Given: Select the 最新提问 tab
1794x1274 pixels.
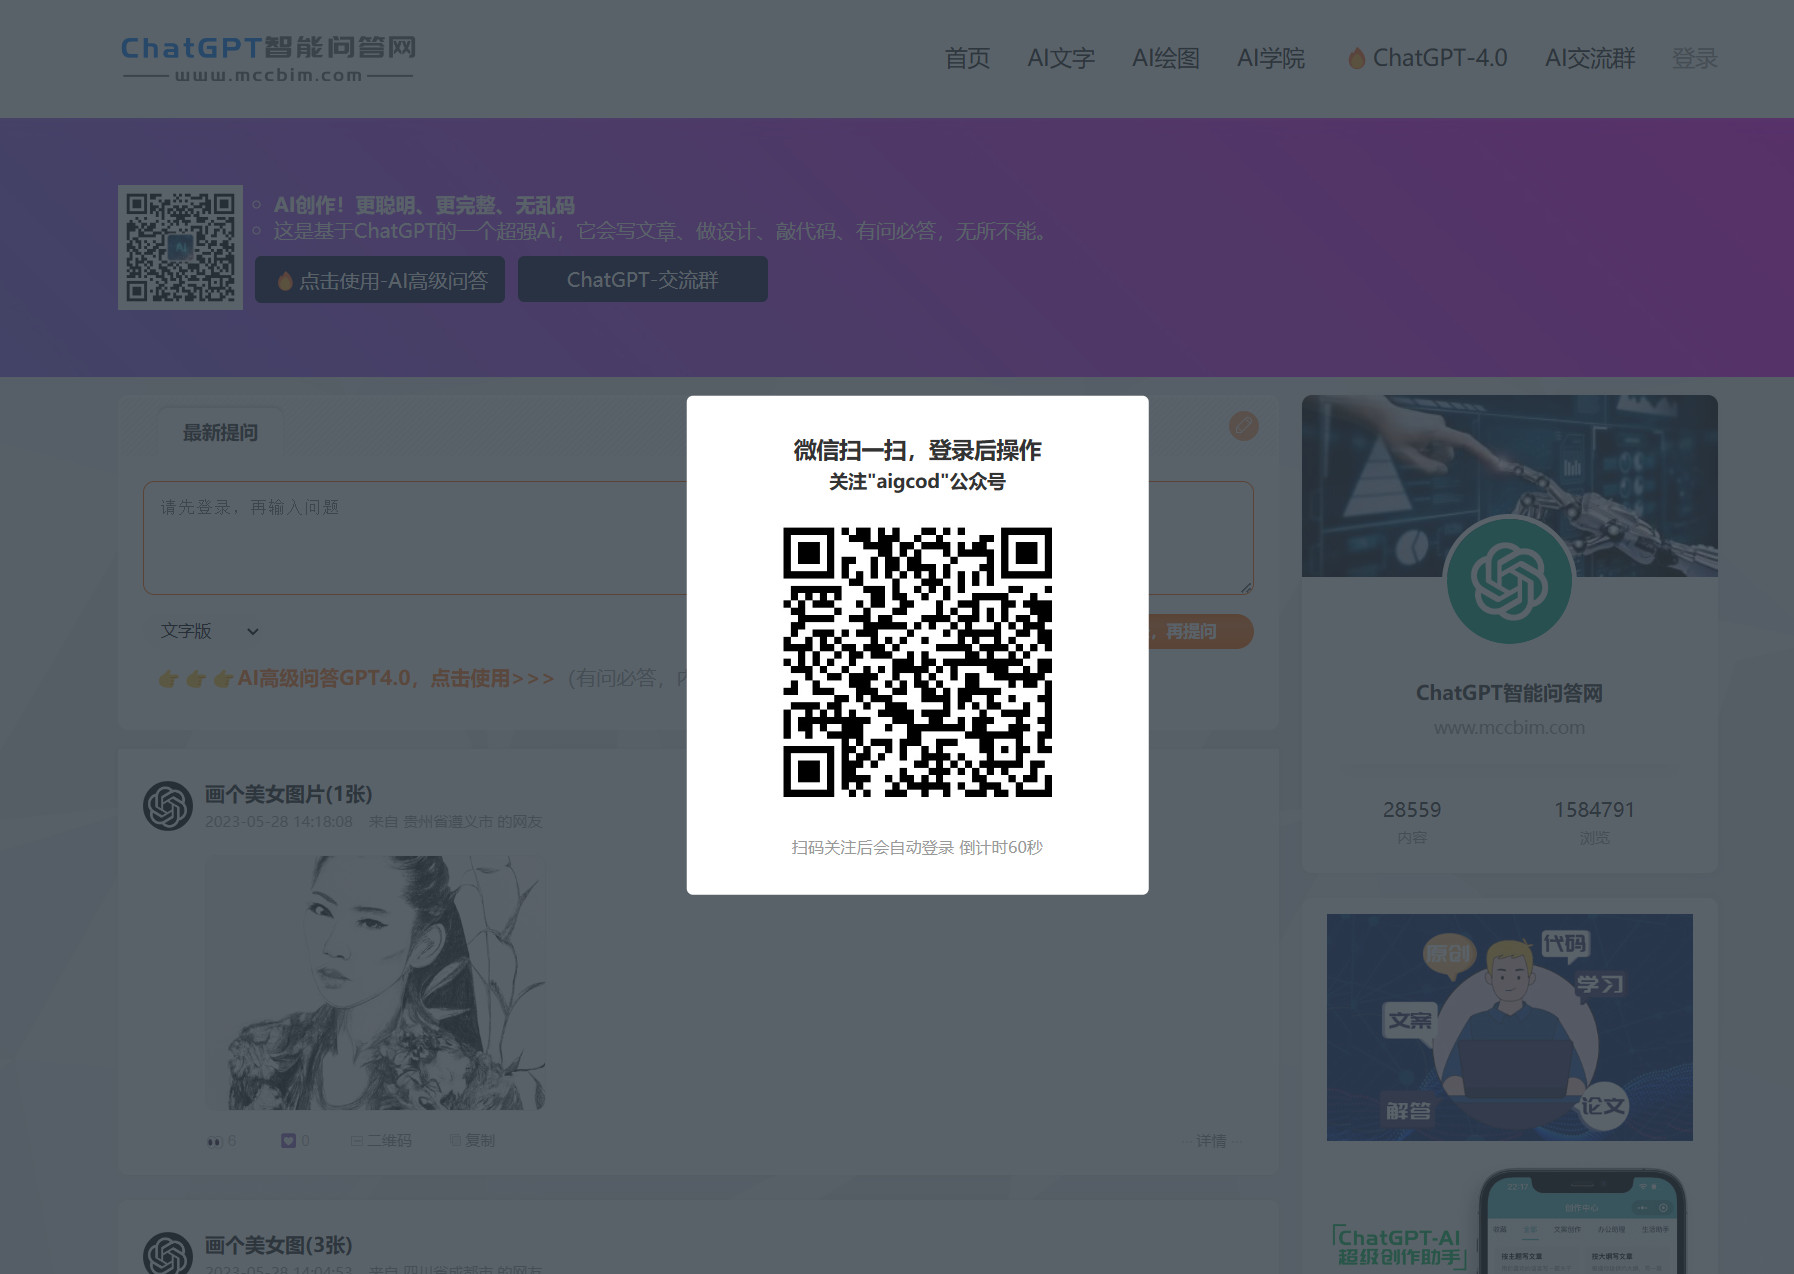Looking at the screenshot, I should pos(220,432).
